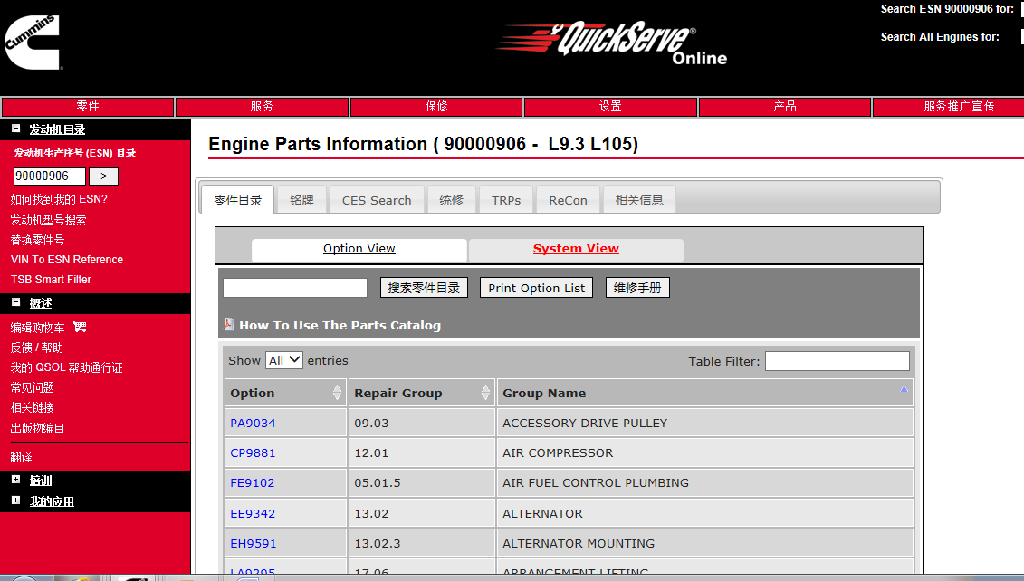The height and width of the screenshot is (581, 1024).
Task: Open 反馈 / 帮助 sidebar link
Action: pos(37,347)
